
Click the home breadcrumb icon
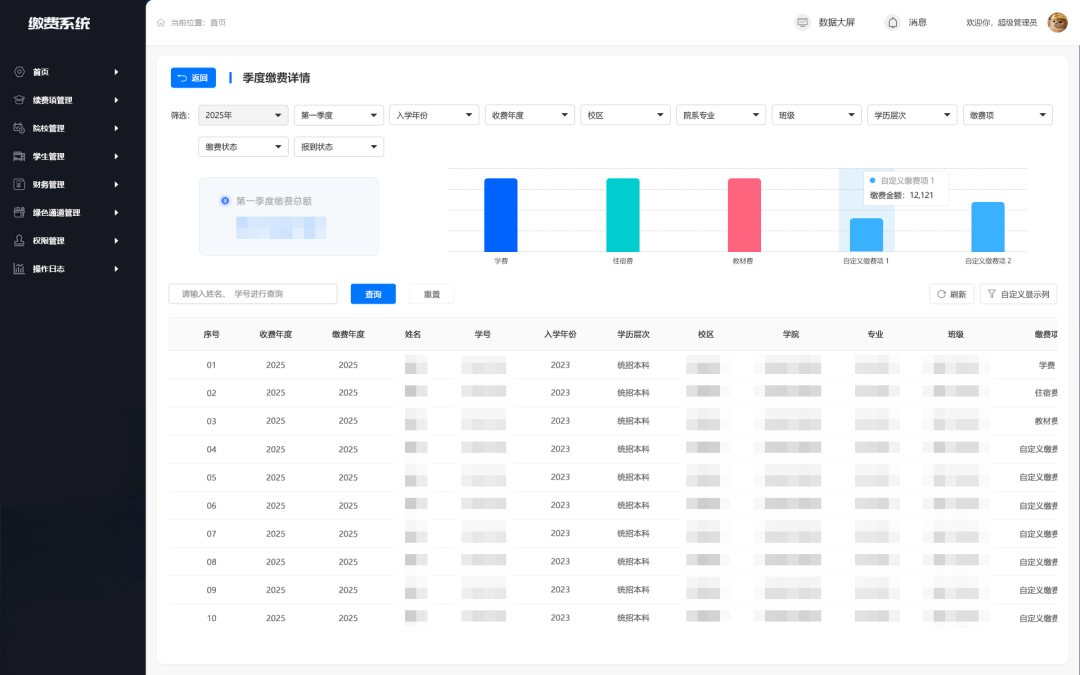161,23
